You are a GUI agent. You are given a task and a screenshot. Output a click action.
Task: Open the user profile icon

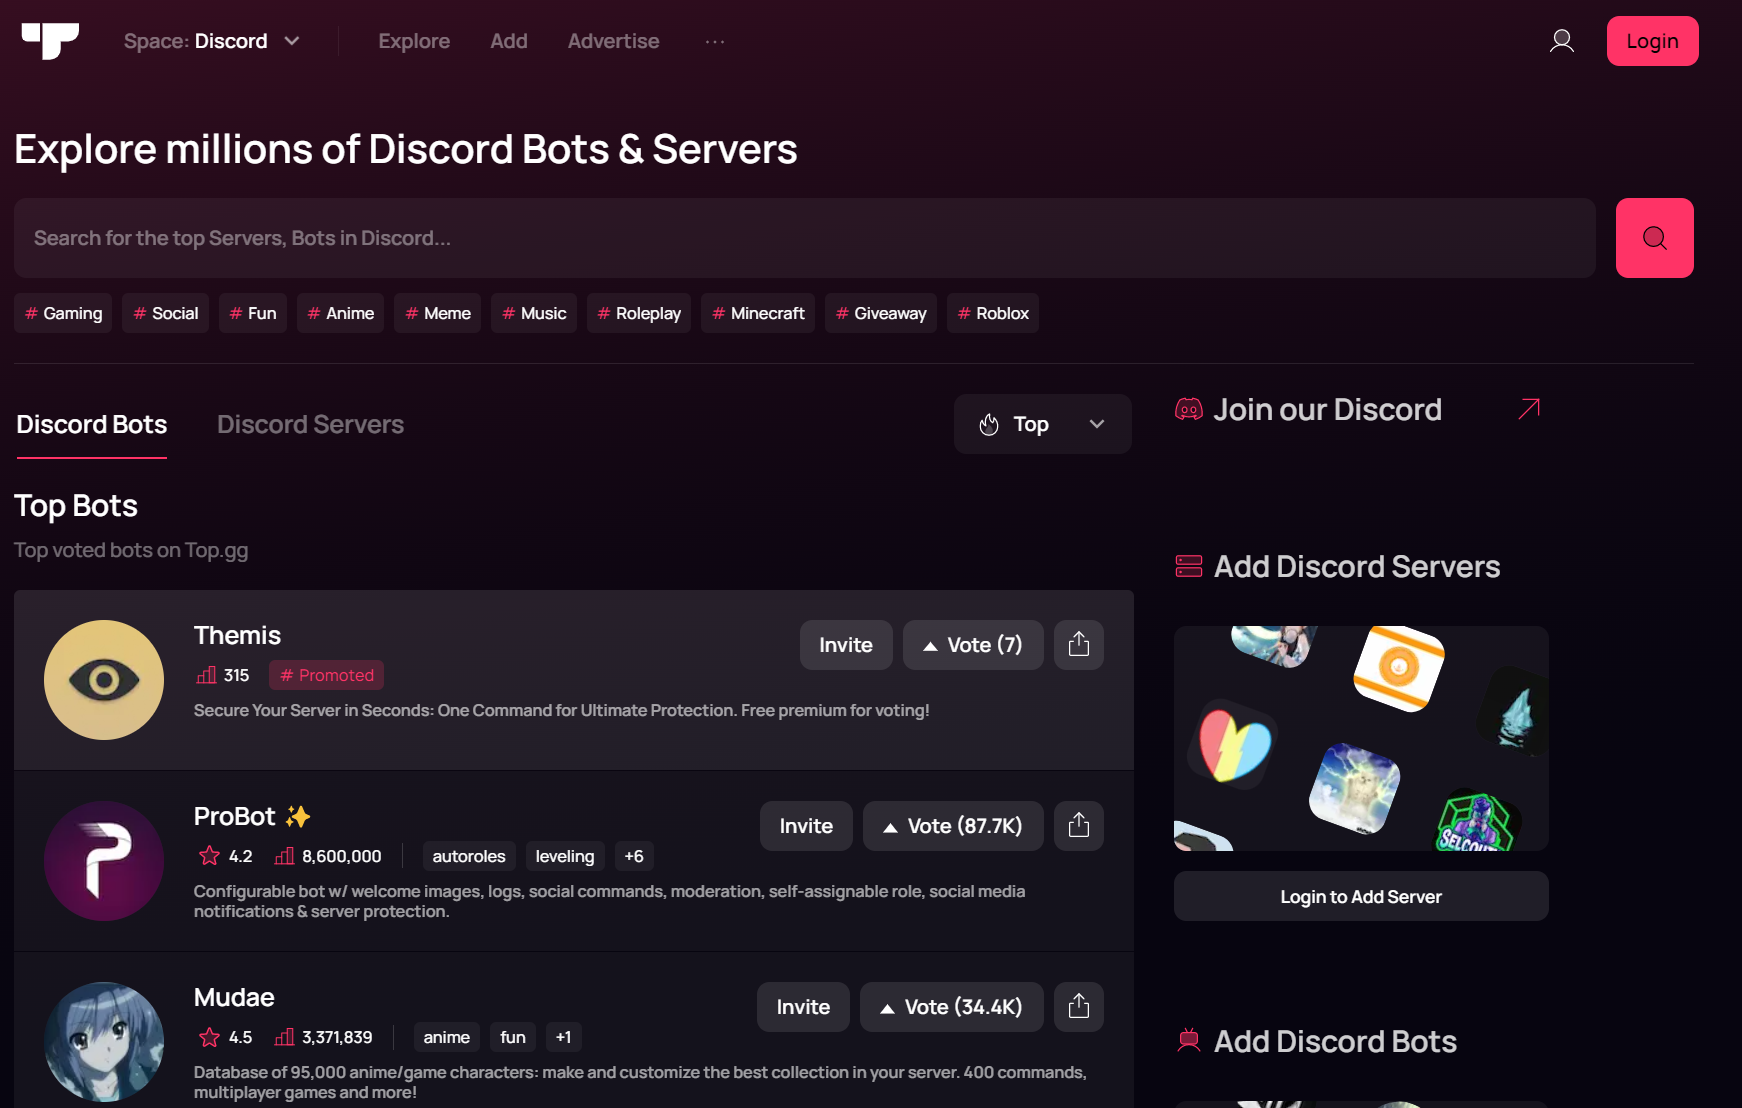point(1561,41)
